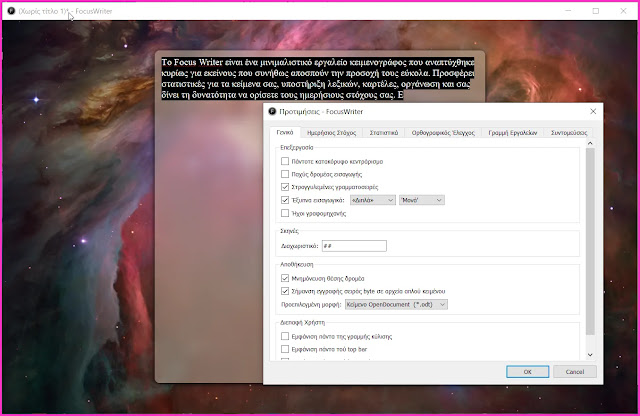640x416 pixels.
Task: Click the Σκηνές group label
Action: tap(289, 231)
